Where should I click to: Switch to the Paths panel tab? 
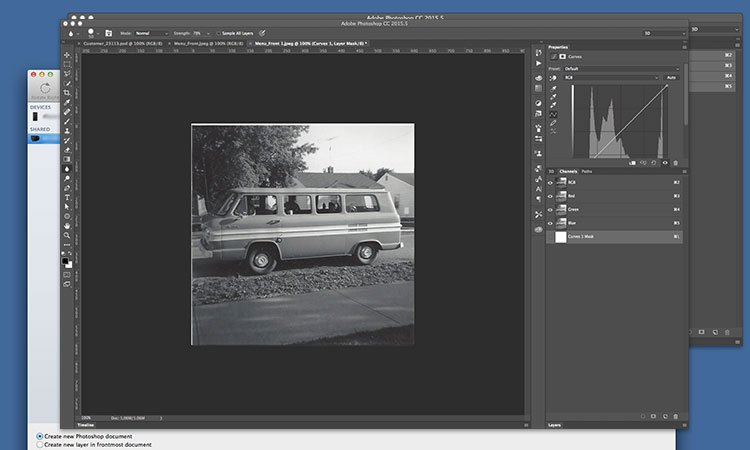[587, 171]
